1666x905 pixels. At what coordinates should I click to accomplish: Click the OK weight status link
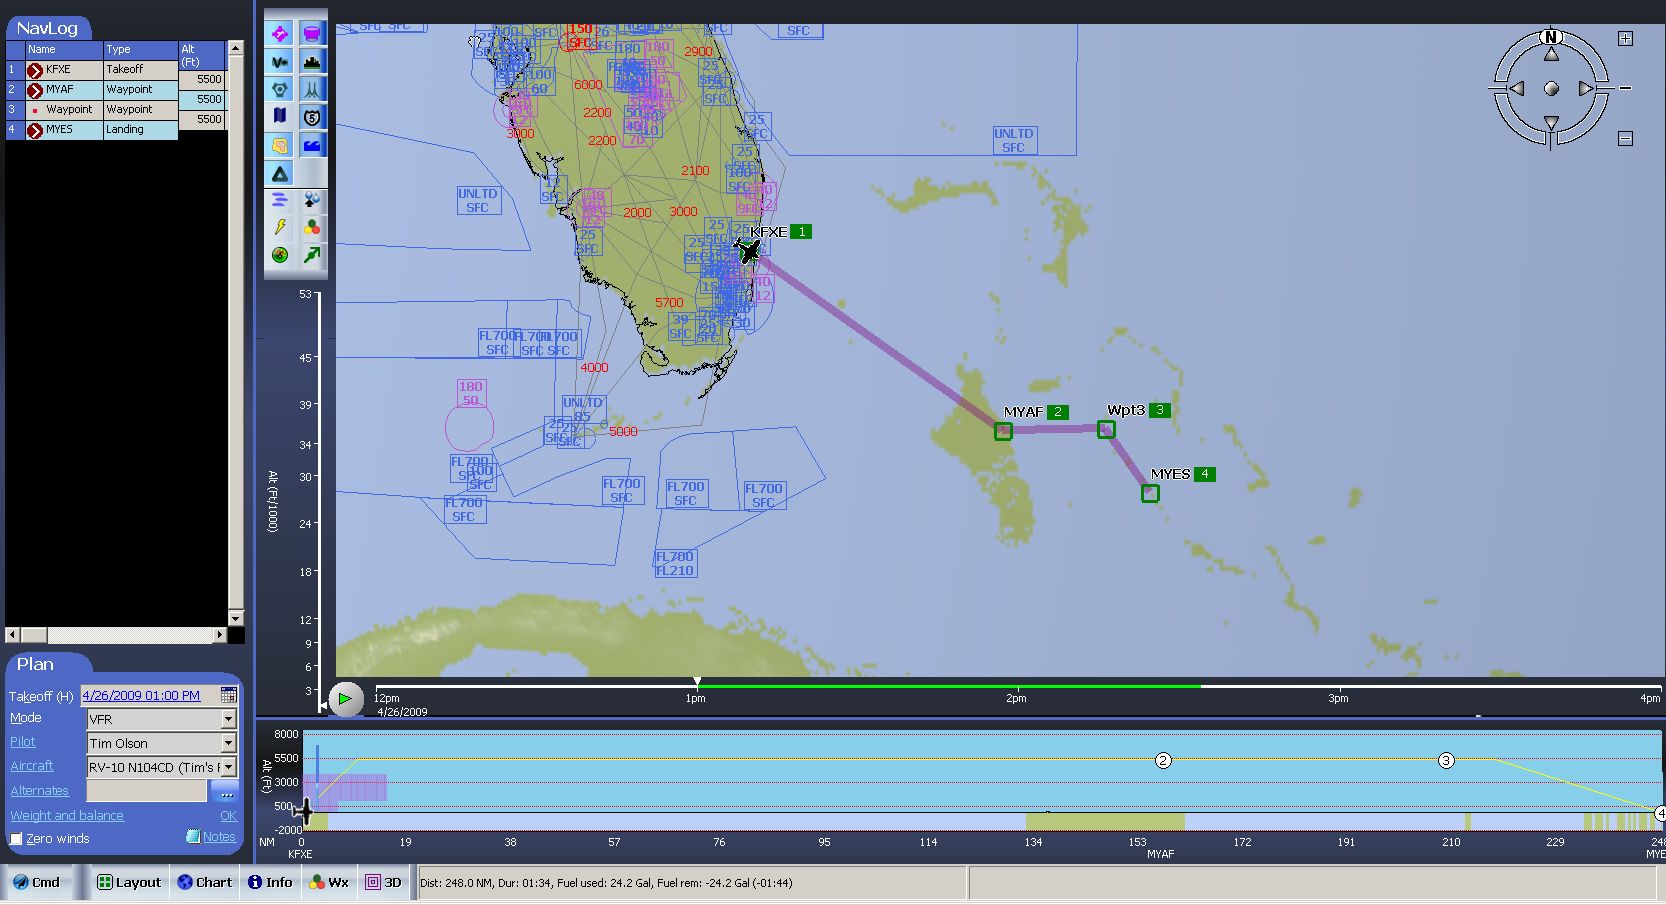(228, 816)
